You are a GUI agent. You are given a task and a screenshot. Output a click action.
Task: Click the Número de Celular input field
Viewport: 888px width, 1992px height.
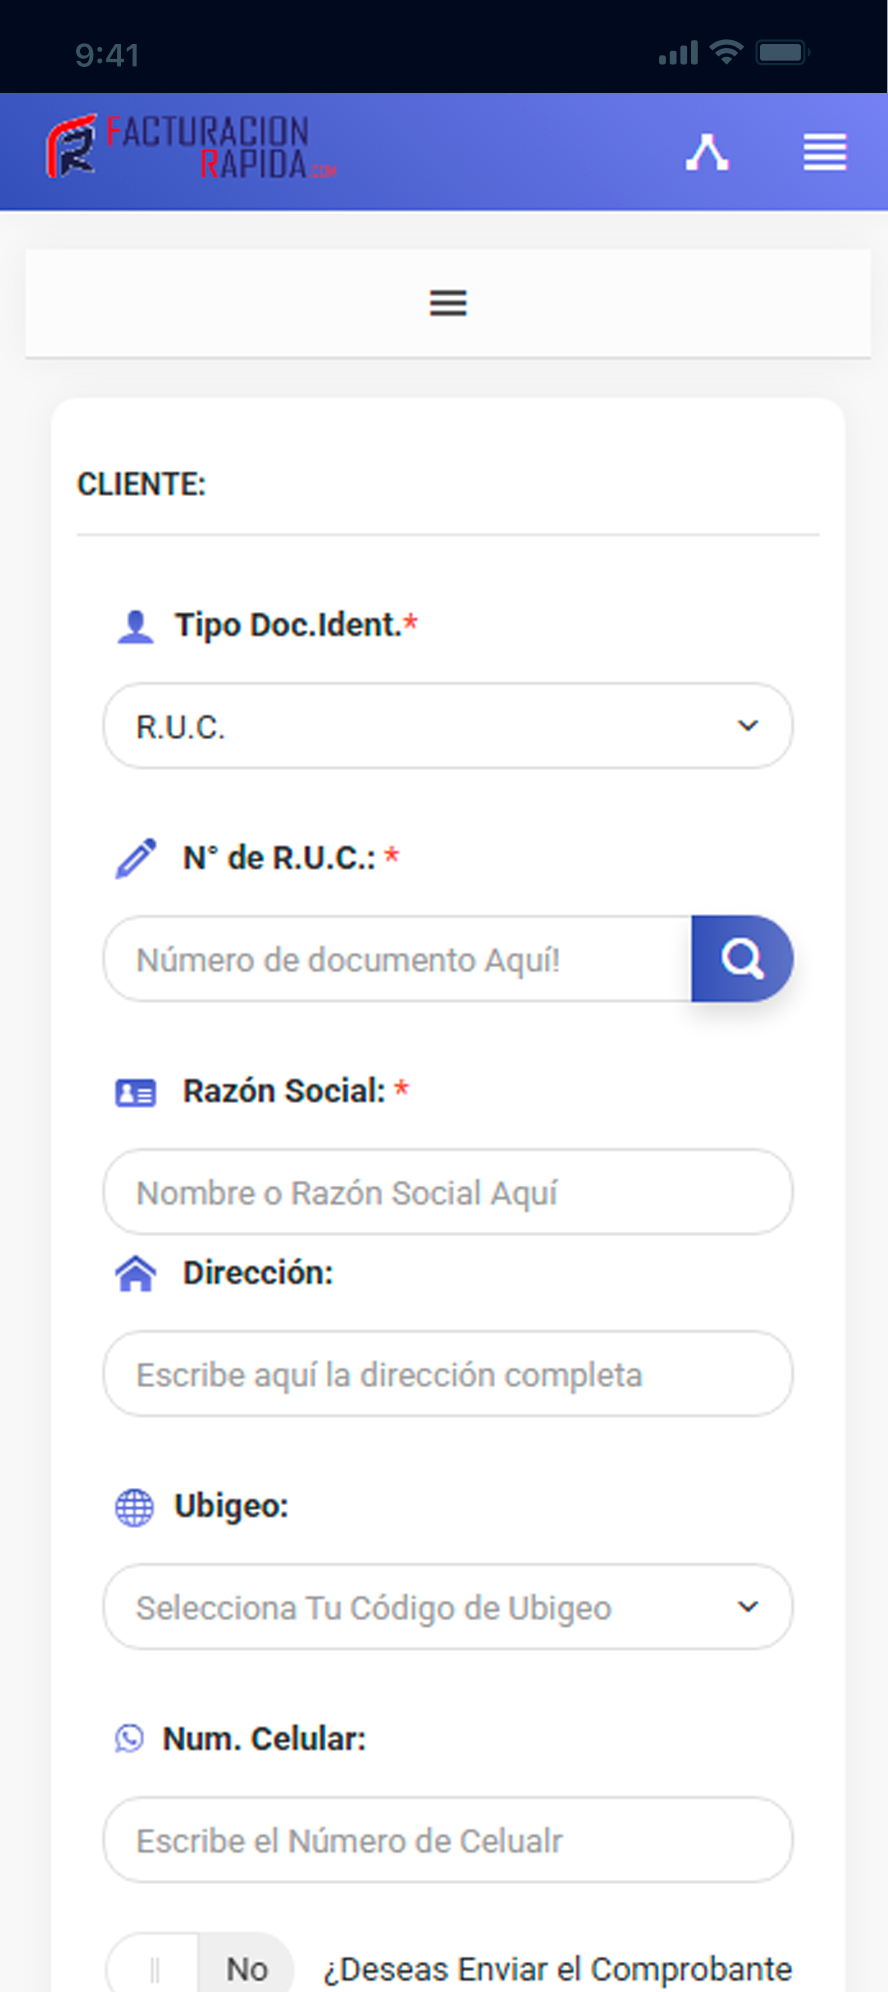point(448,1840)
